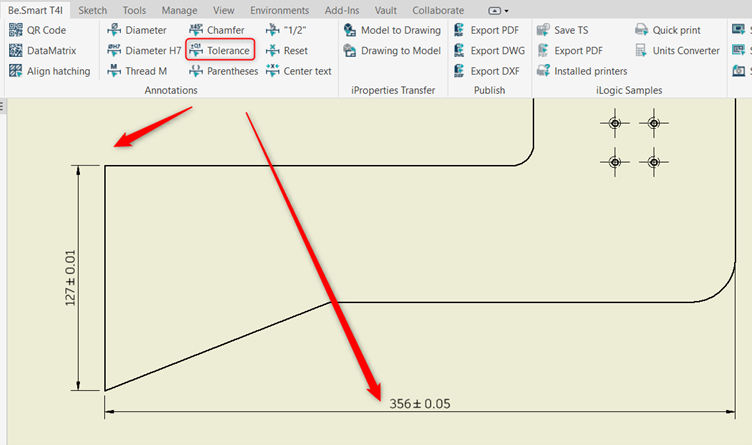Click the Reset annotation icon

[x=272, y=50]
